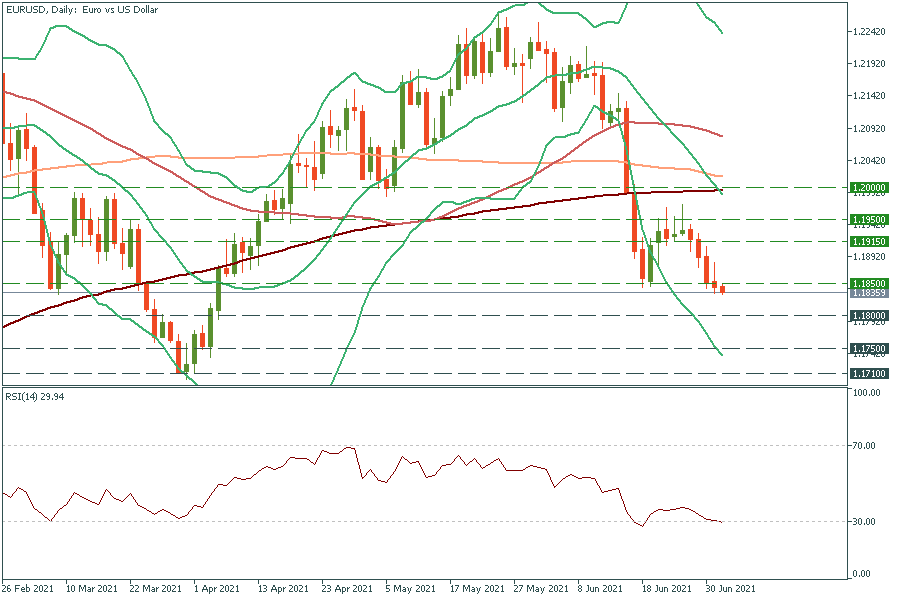Click the 70.00 RSI overbought level label
Viewport: 900px width, 600px height.
[x=864, y=446]
